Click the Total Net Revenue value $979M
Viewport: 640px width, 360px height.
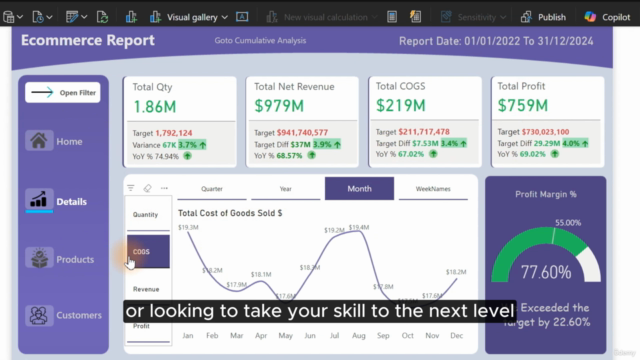pyautogui.click(x=279, y=106)
